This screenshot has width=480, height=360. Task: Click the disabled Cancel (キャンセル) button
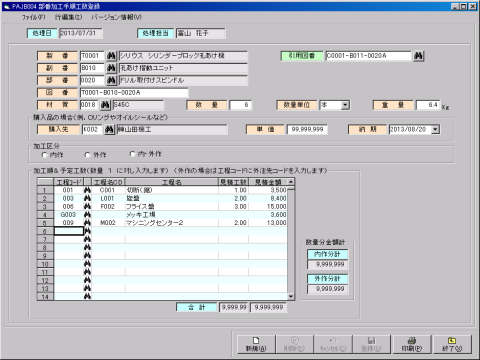pyautogui.click(x=333, y=344)
